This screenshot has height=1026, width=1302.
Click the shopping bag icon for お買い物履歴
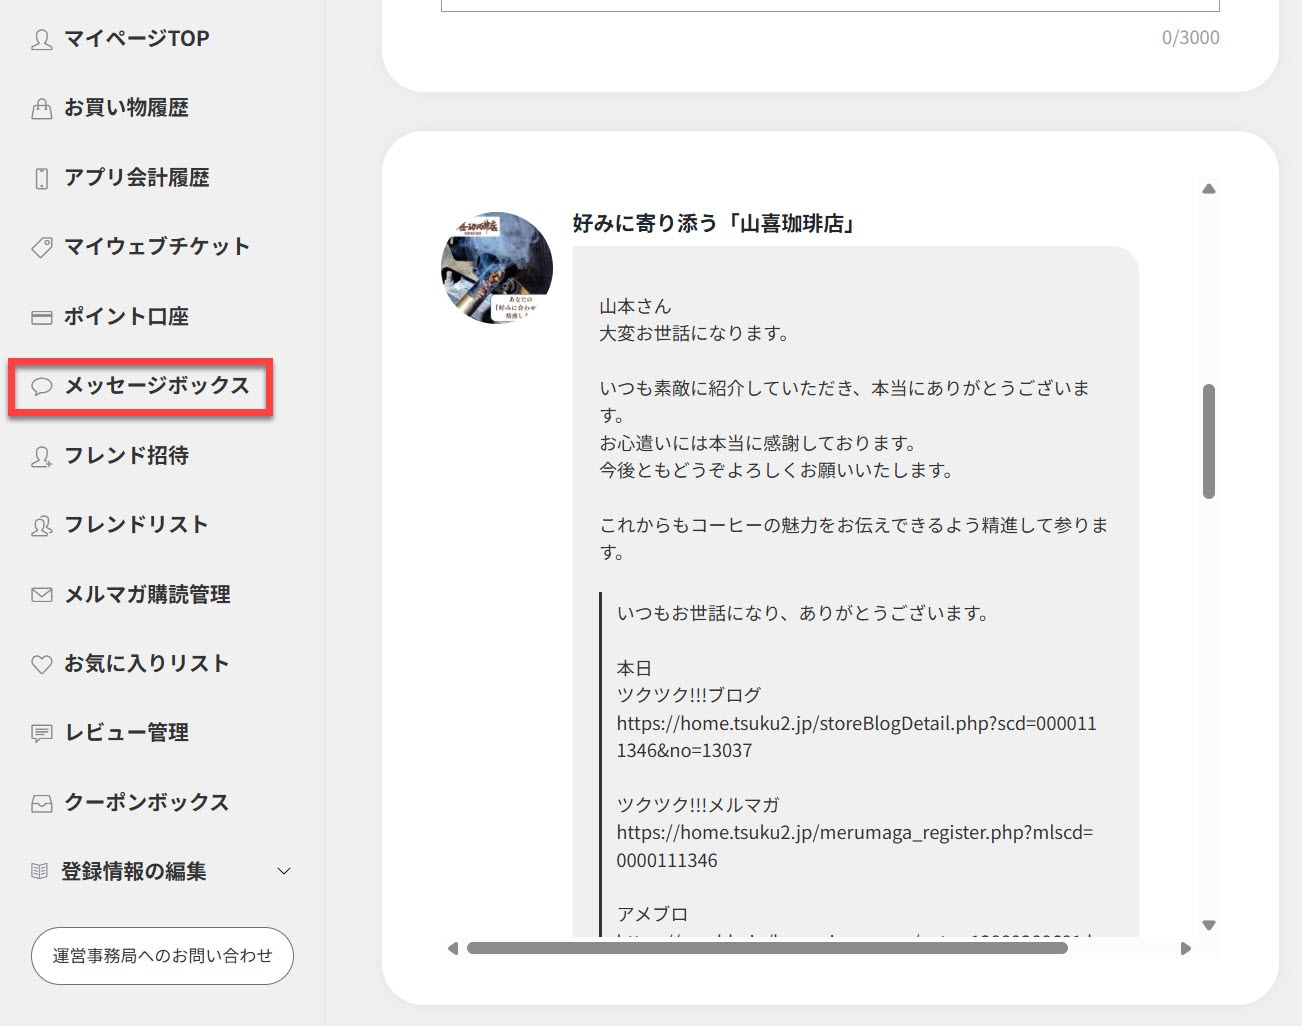(41, 109)
